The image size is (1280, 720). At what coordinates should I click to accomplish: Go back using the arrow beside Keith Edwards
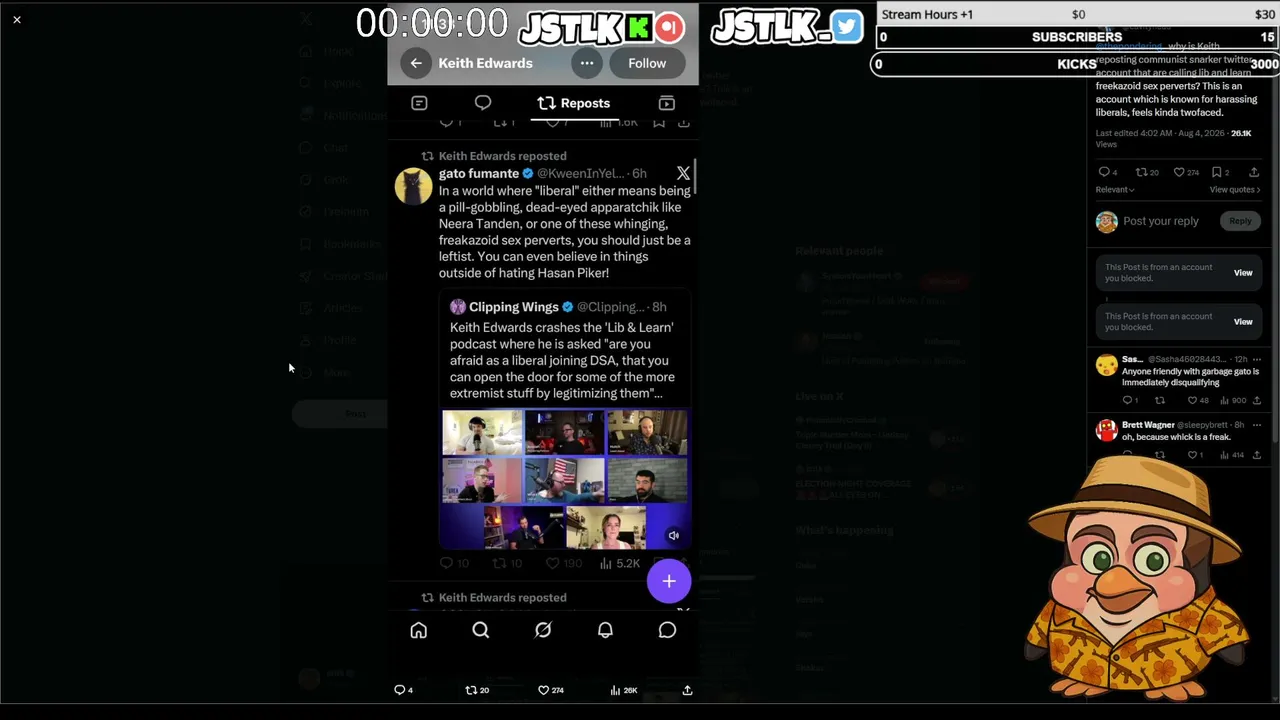pyautogui.click(x=416, y=63)
